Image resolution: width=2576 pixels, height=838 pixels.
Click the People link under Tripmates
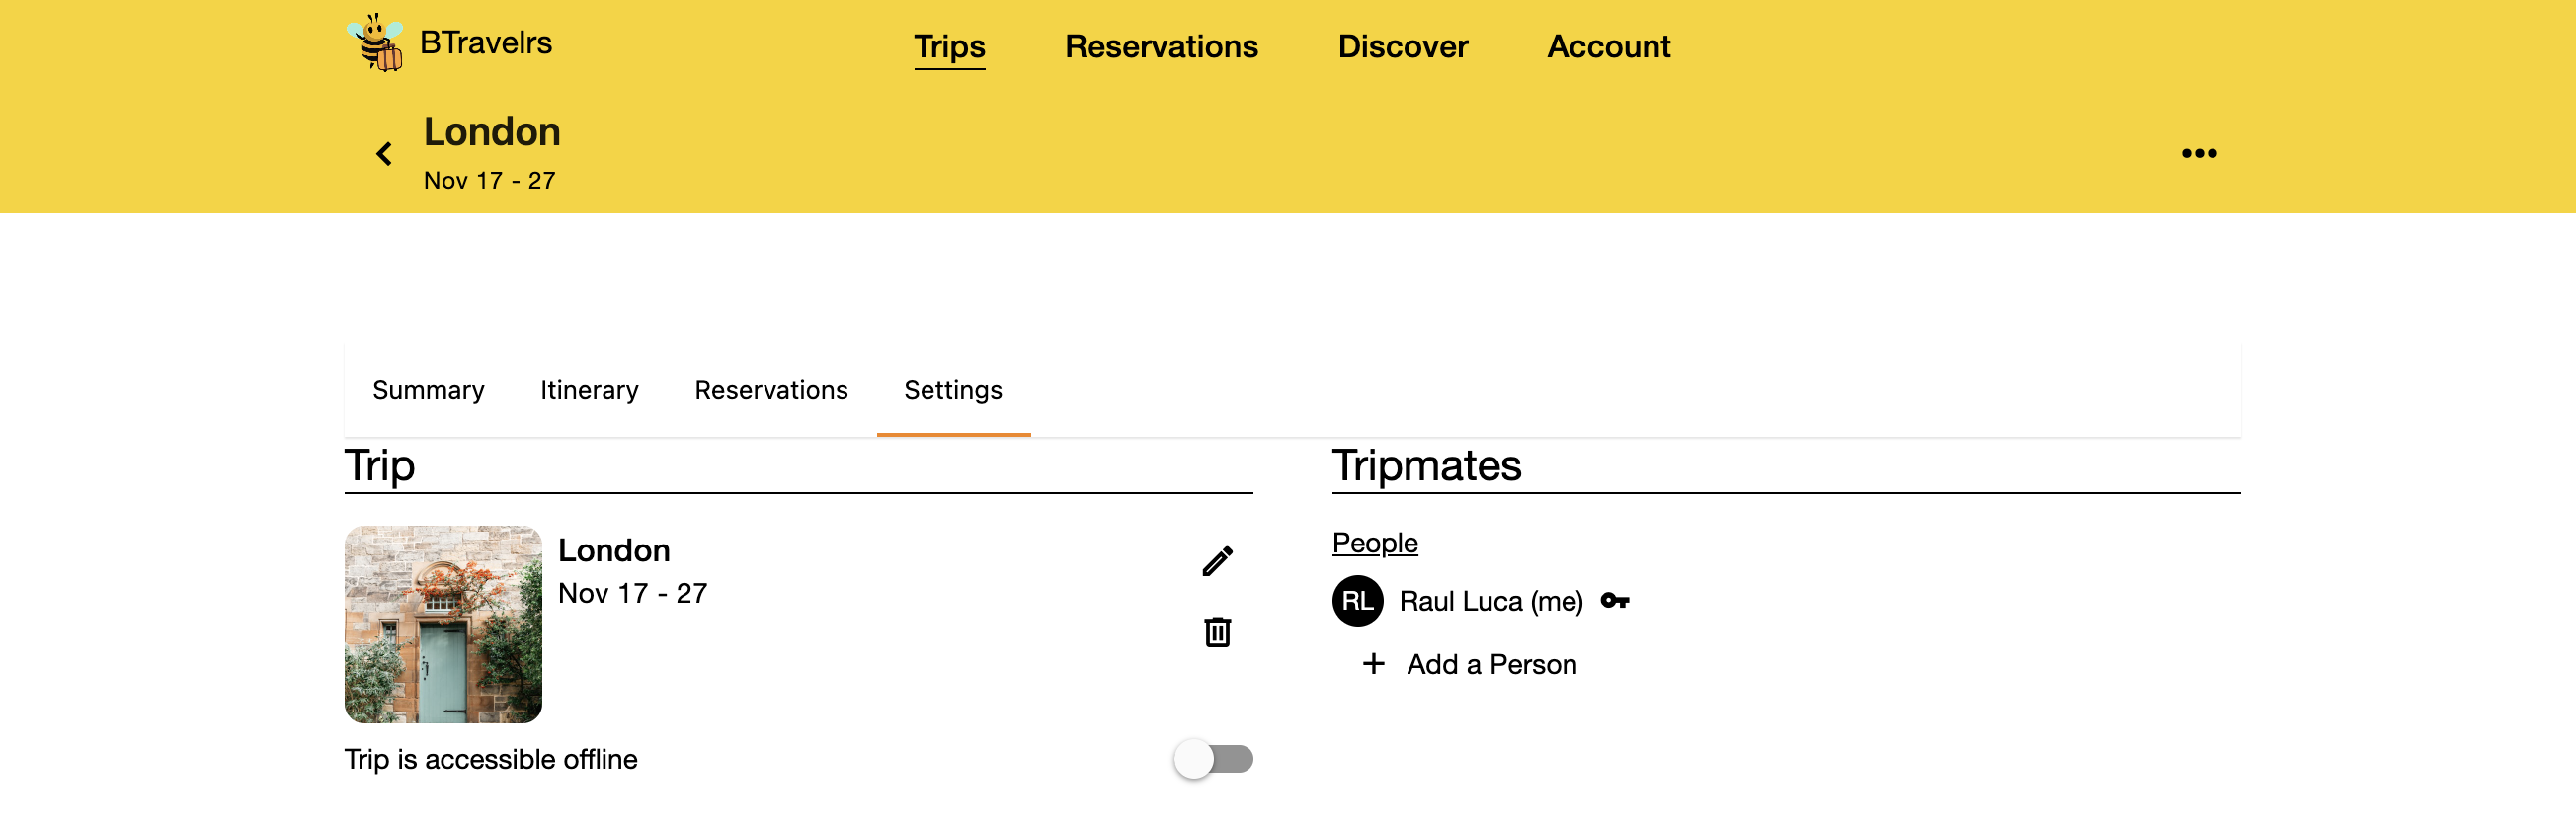1374,543
